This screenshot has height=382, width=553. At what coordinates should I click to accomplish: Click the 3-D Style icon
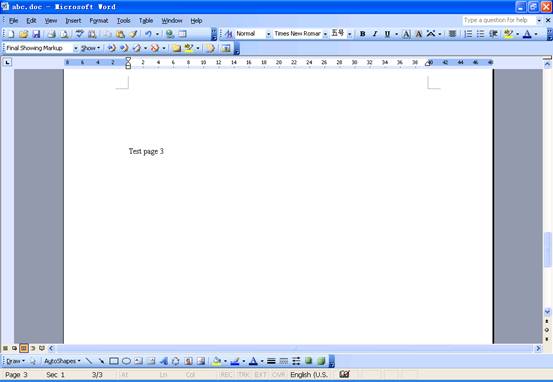[x=321, y=361]
